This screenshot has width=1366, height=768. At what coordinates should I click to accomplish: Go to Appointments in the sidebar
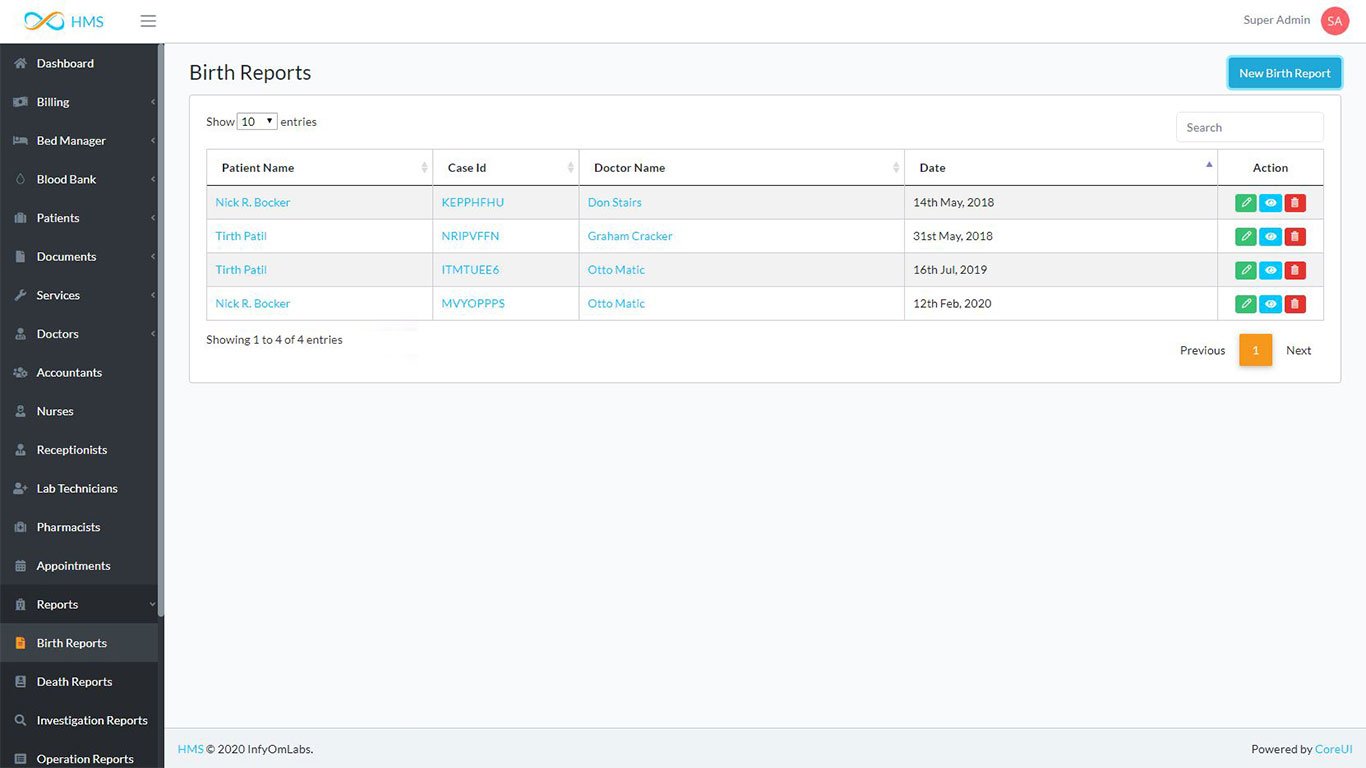tap(73, 566)
